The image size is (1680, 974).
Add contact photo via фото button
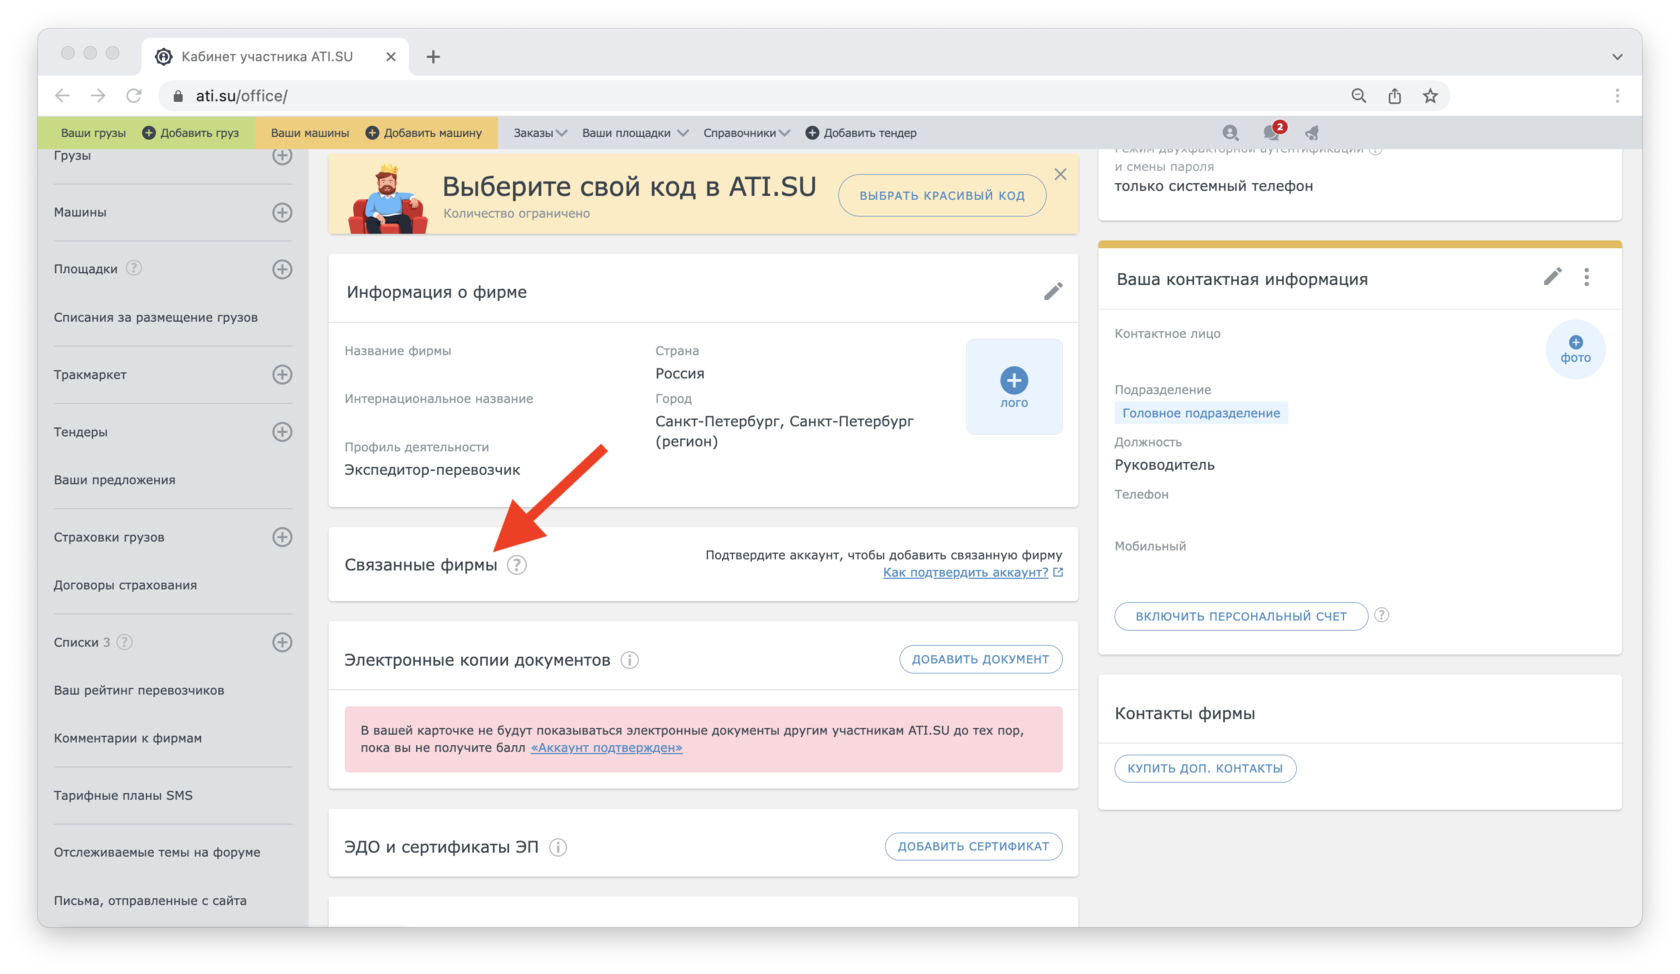[x=1575, y=349]
